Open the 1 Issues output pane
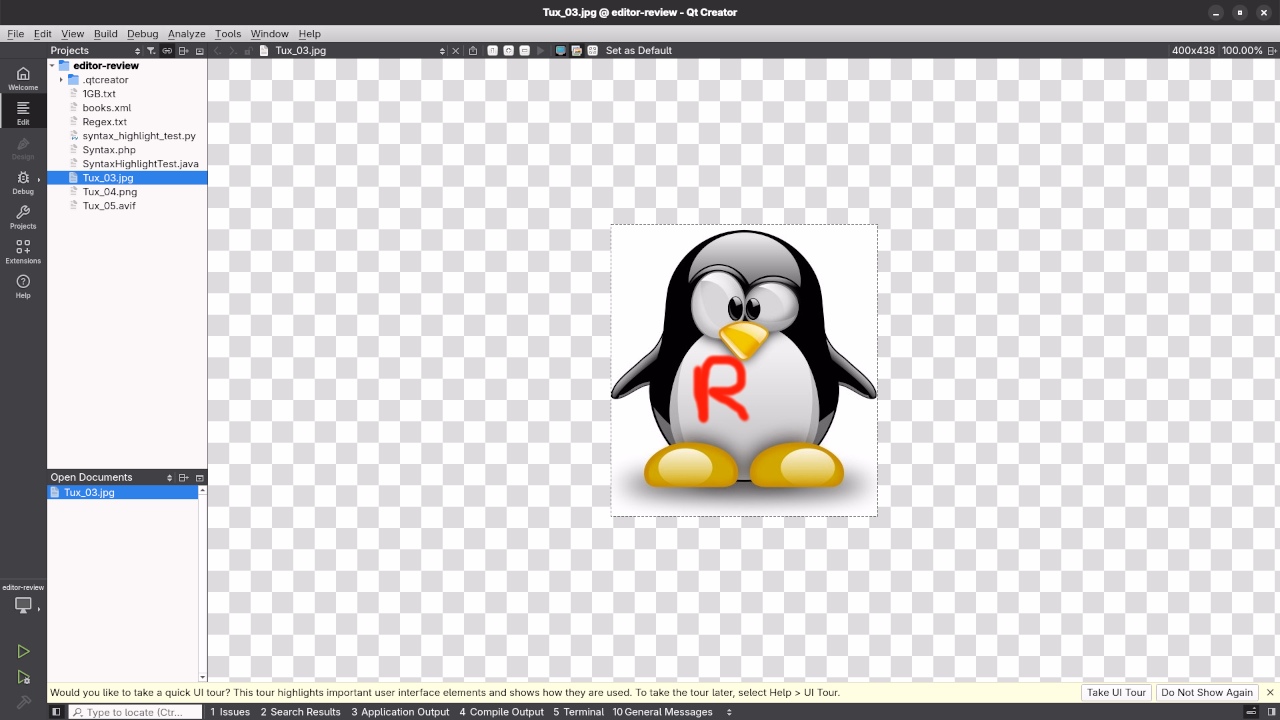Viewport: 1280px width, 720px height. pyautogui.click(x=230, y=712)
